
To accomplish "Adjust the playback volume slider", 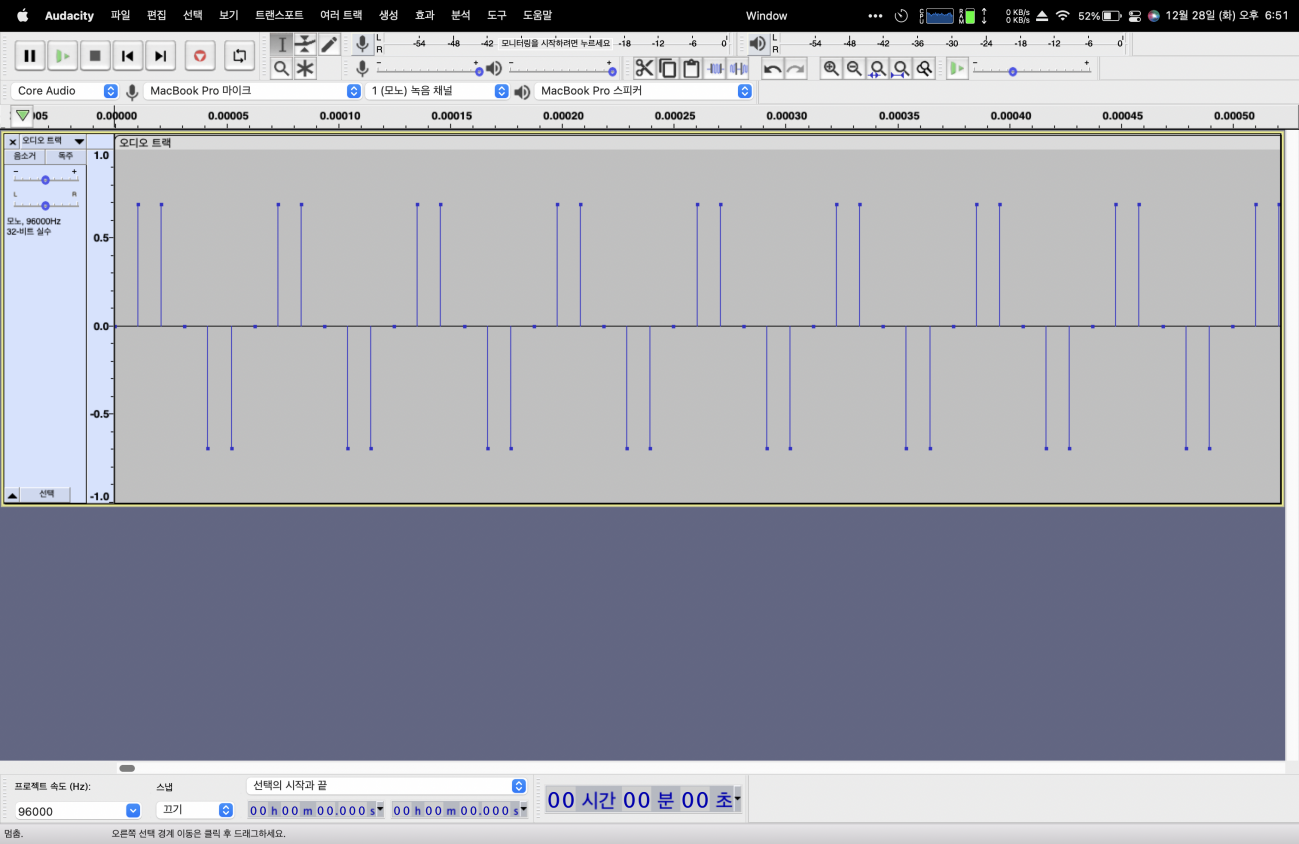I will click(561, 70).
